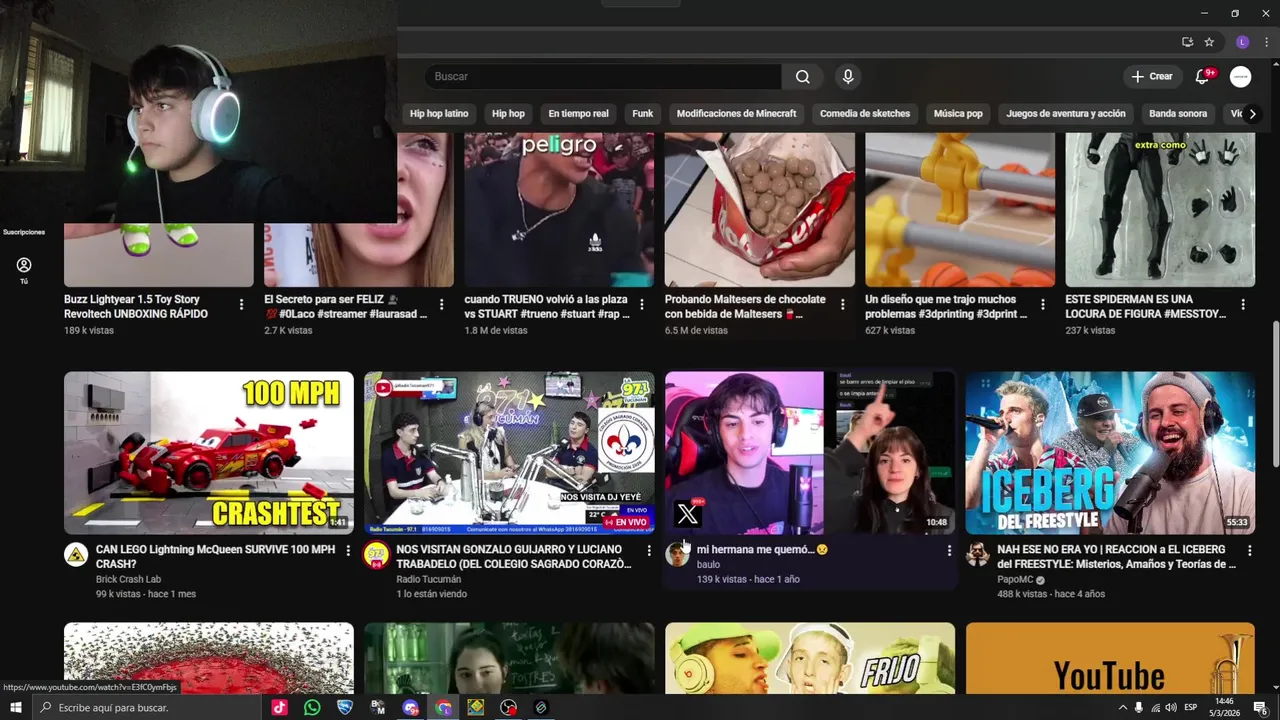
Task: Open options for Radio Tucumán live video
Action: click(x=649, y=551)
